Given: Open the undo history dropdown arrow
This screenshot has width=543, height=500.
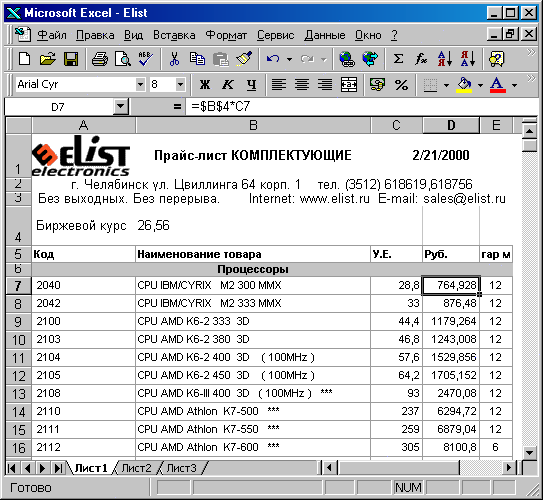Looking at the screenshot, I should pyautogui.click(x=289, y=59).
